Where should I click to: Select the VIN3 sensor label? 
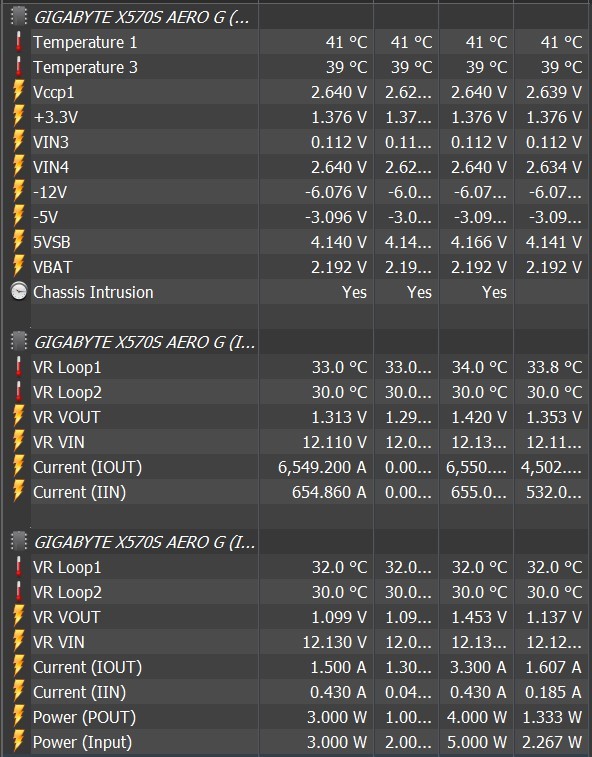tap(51, 142)
